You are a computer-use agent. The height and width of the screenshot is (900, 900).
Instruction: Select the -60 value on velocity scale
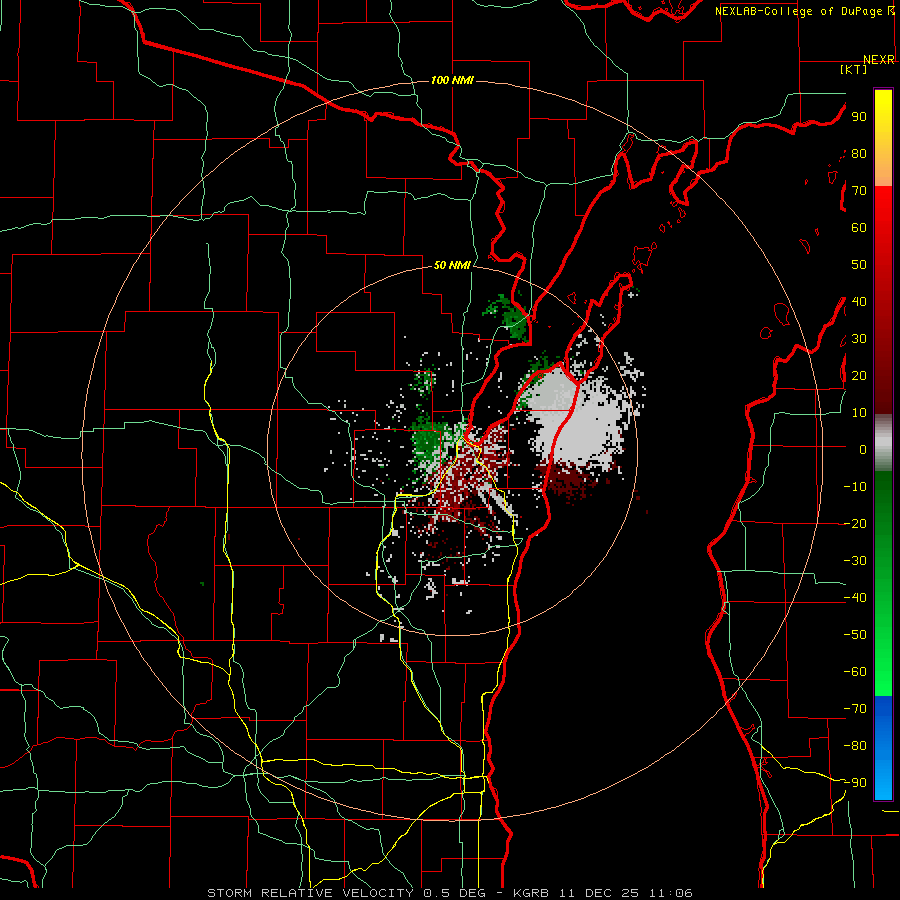pos(855,672)
